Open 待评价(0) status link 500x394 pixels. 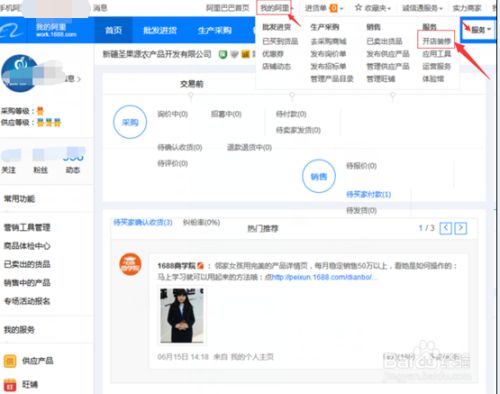[172, 164]
